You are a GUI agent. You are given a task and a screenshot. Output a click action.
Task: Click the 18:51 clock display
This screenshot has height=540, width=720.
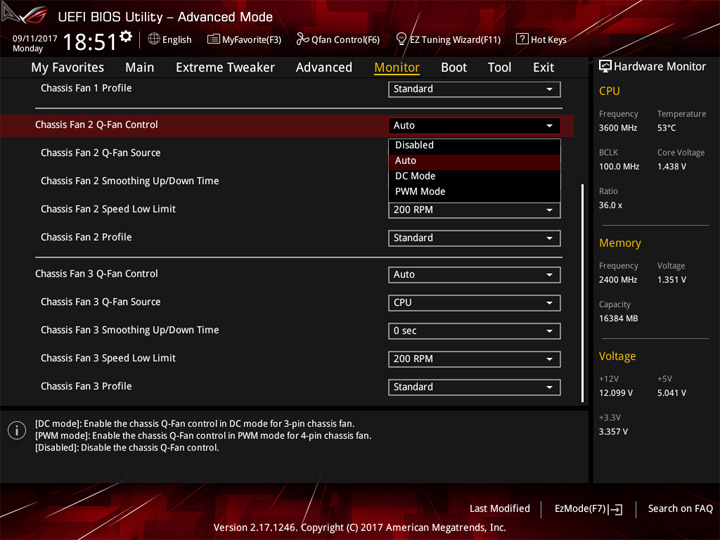pyautogui.click(x=90, y=42)
